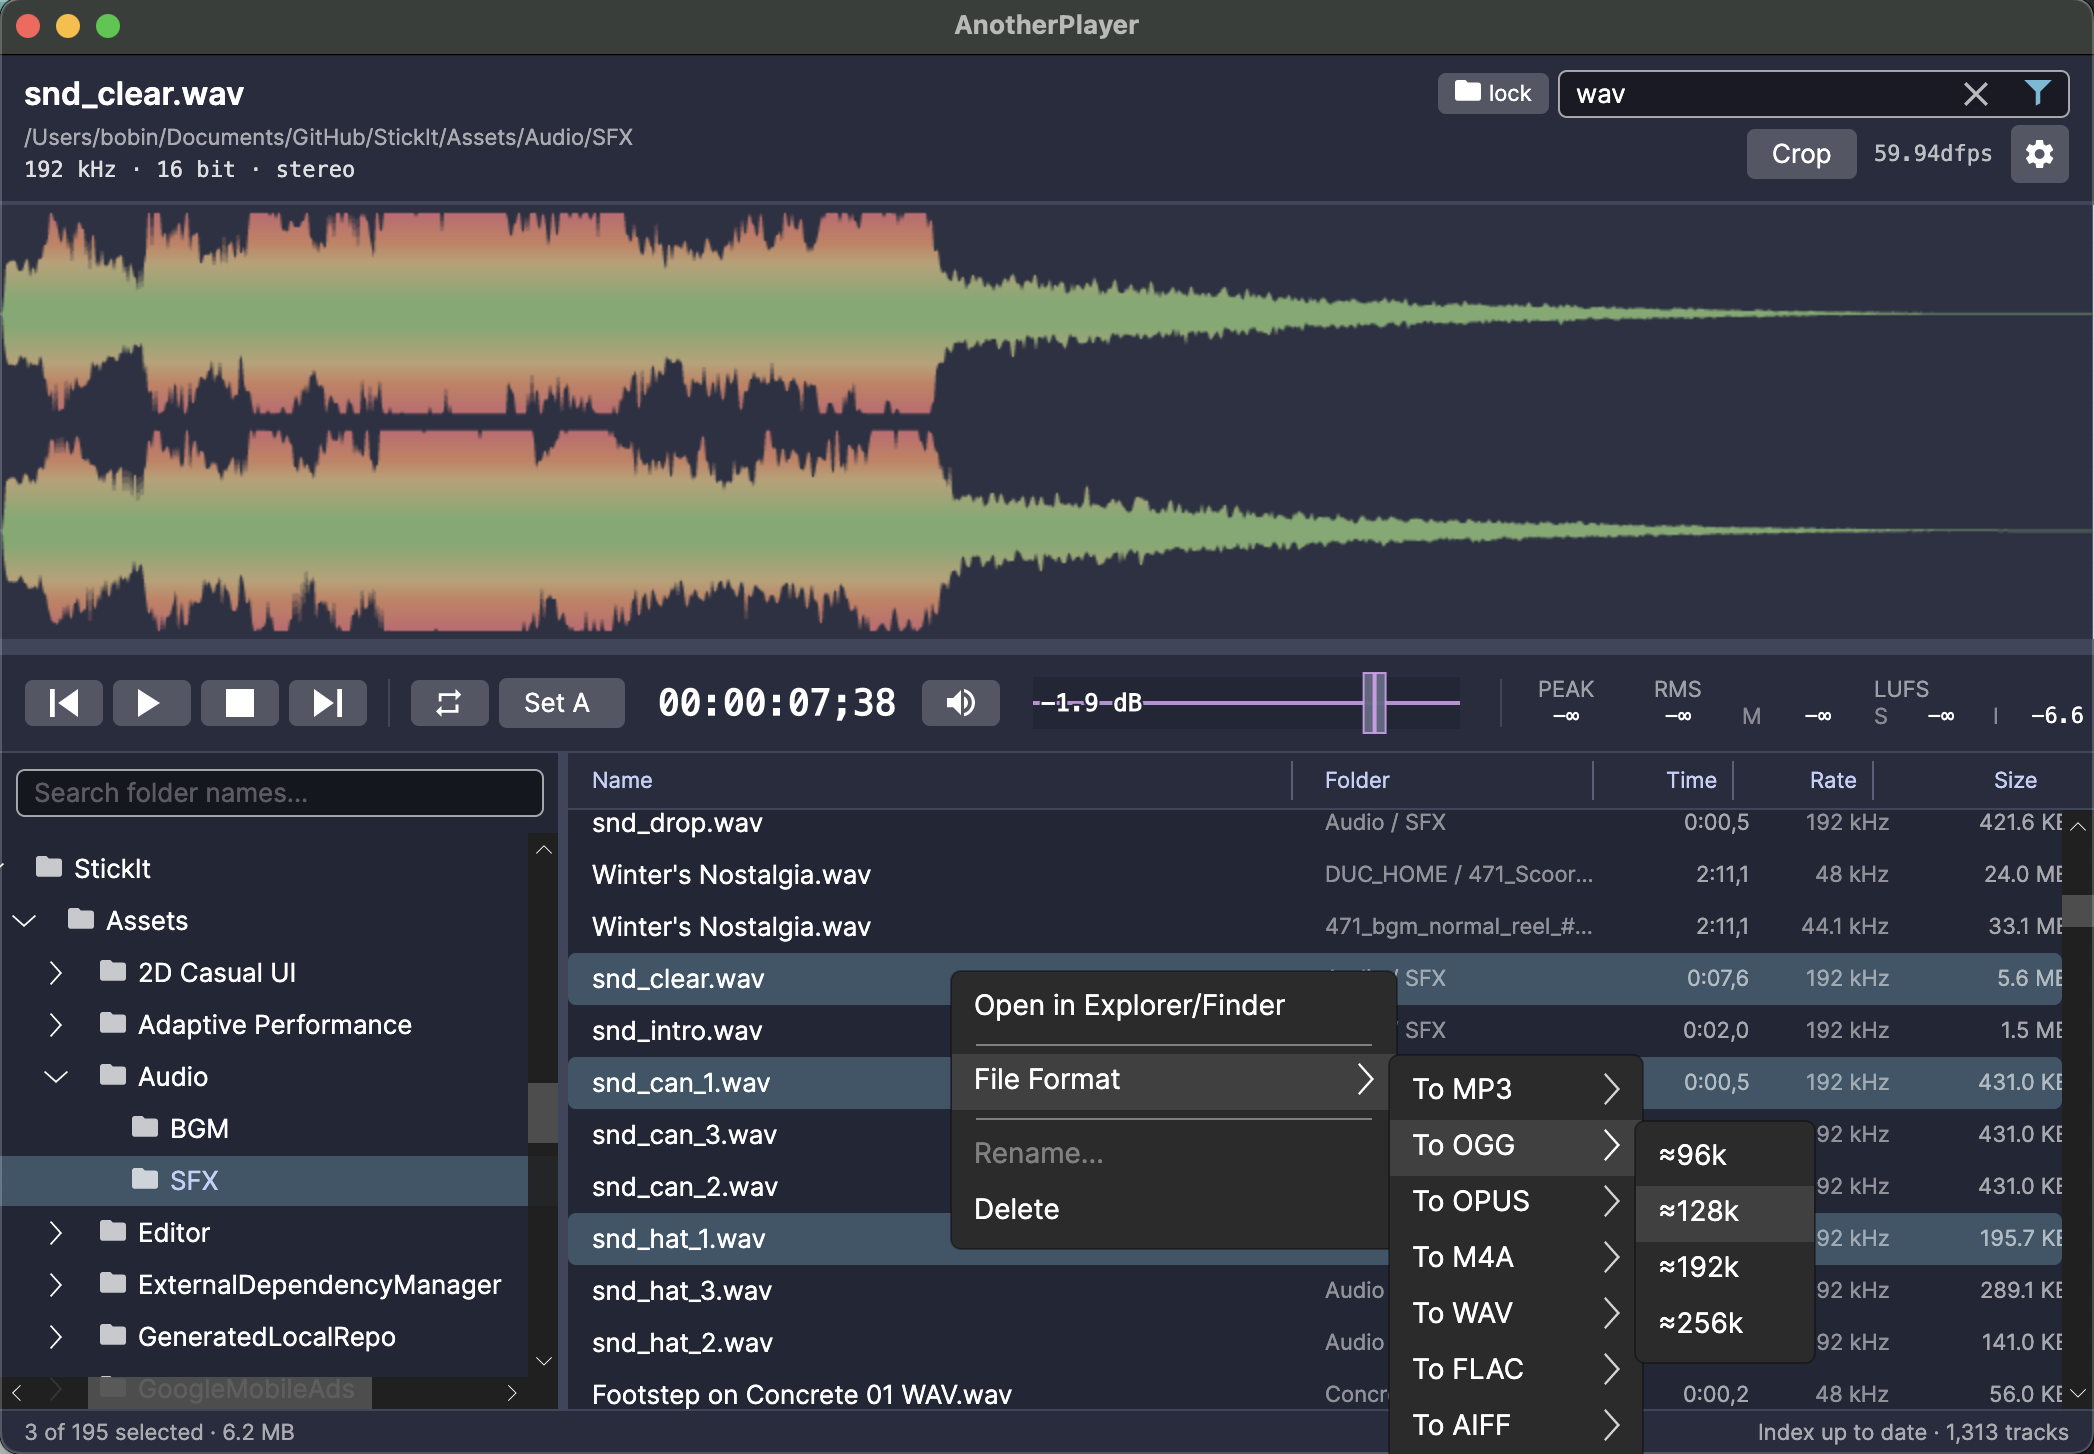2094x1454 pixels.
Task: Select the BGM folder
Action: click(x=199, y=1128)
